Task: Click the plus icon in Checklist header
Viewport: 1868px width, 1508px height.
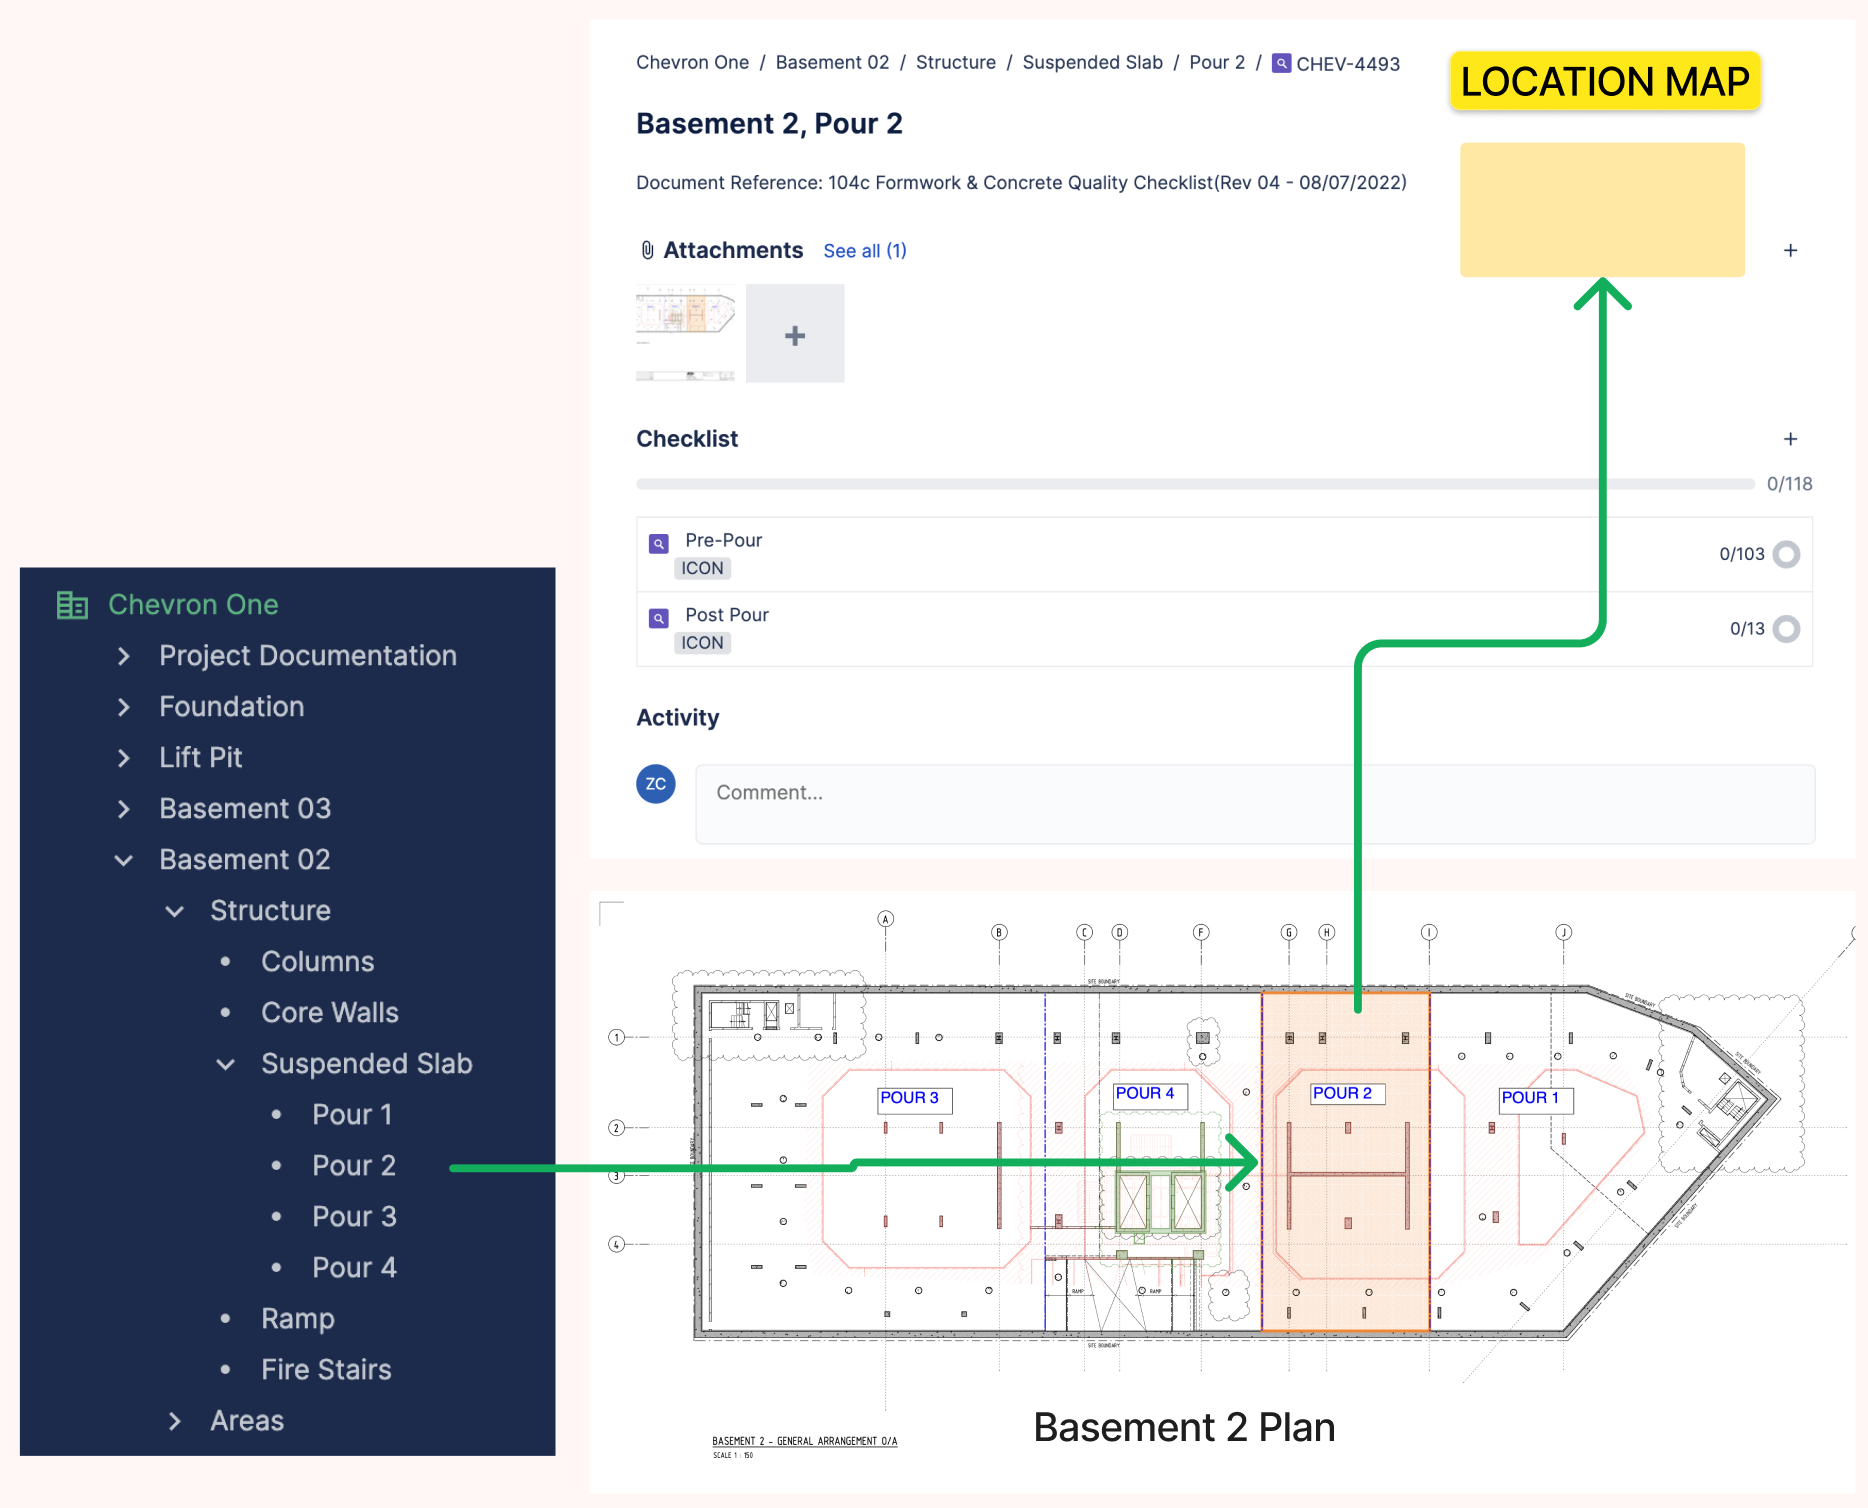Action: click(1790, 439)
